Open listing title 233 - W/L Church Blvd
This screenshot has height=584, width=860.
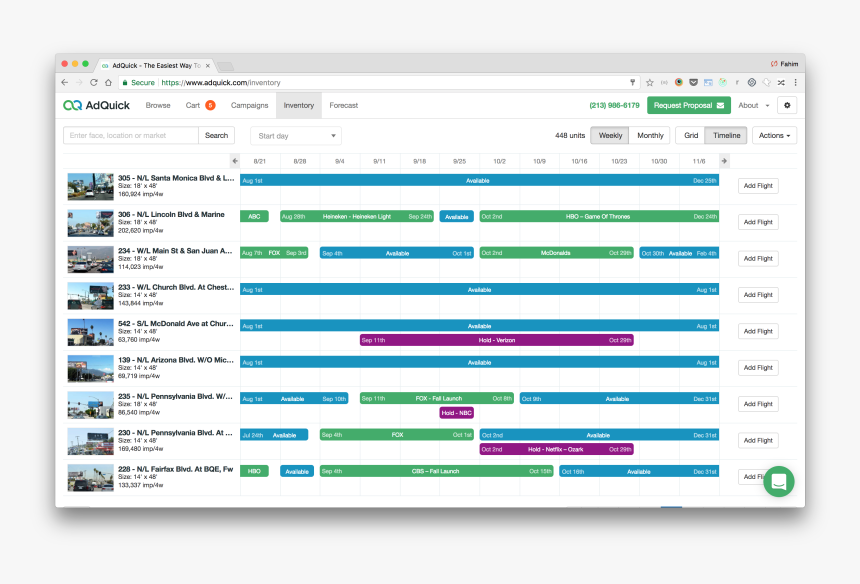tap(176, 287)
